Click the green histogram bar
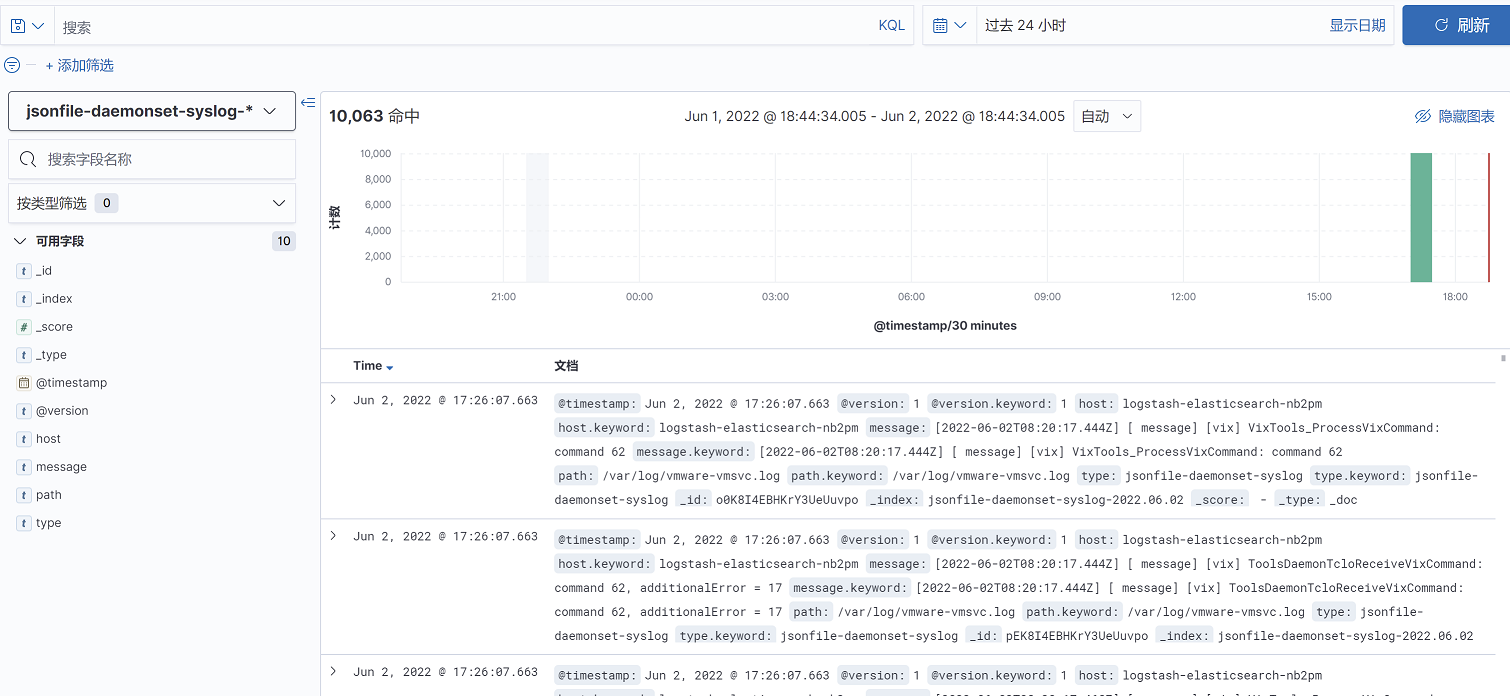 [x=1421, y=218]
